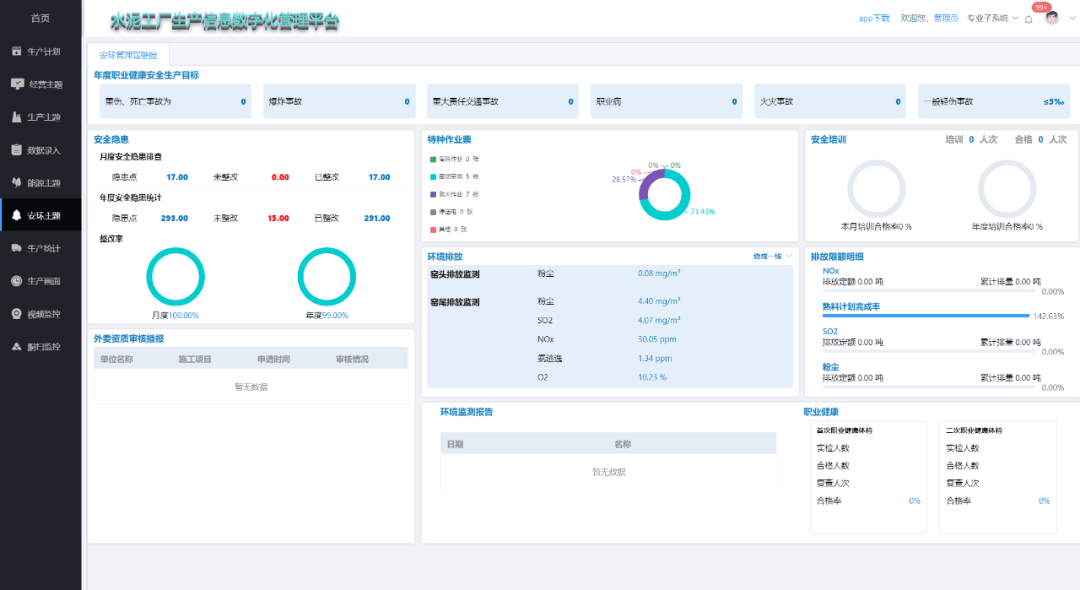
Task: Click the 能源主题 sidebar icon
Action: (x=17, y=183)
